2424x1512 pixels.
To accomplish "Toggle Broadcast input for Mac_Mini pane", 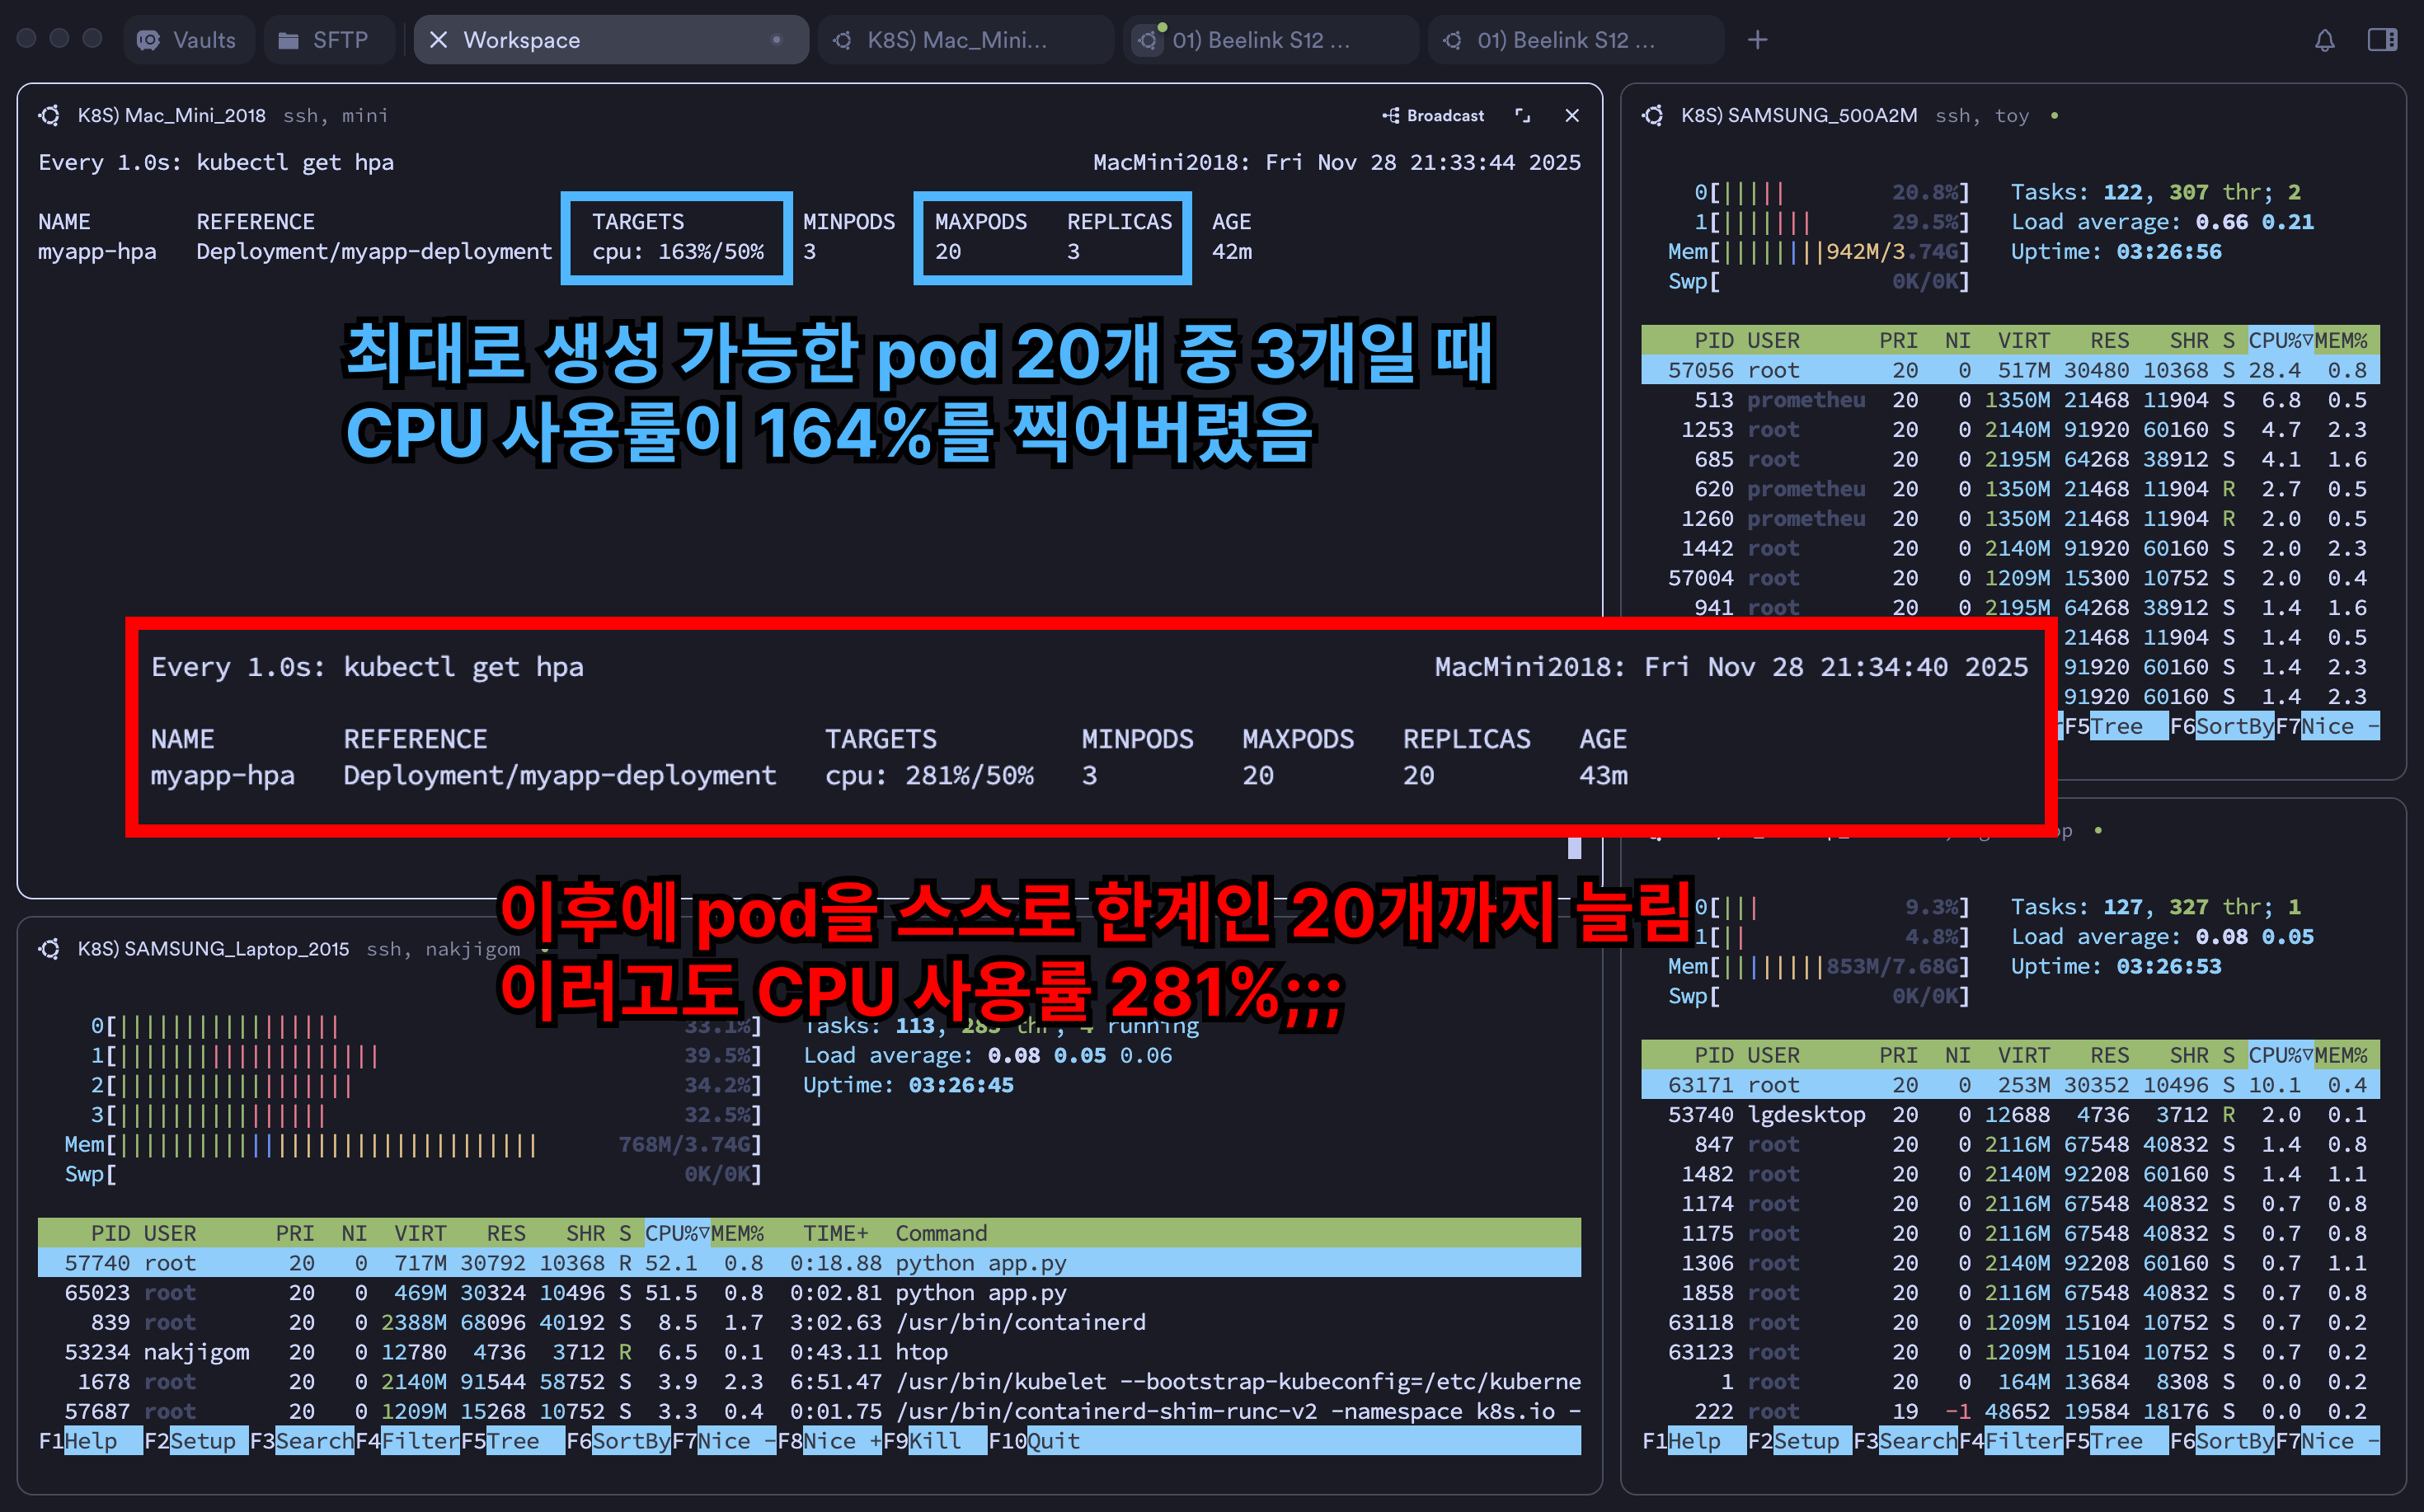I will (1433, 116).
